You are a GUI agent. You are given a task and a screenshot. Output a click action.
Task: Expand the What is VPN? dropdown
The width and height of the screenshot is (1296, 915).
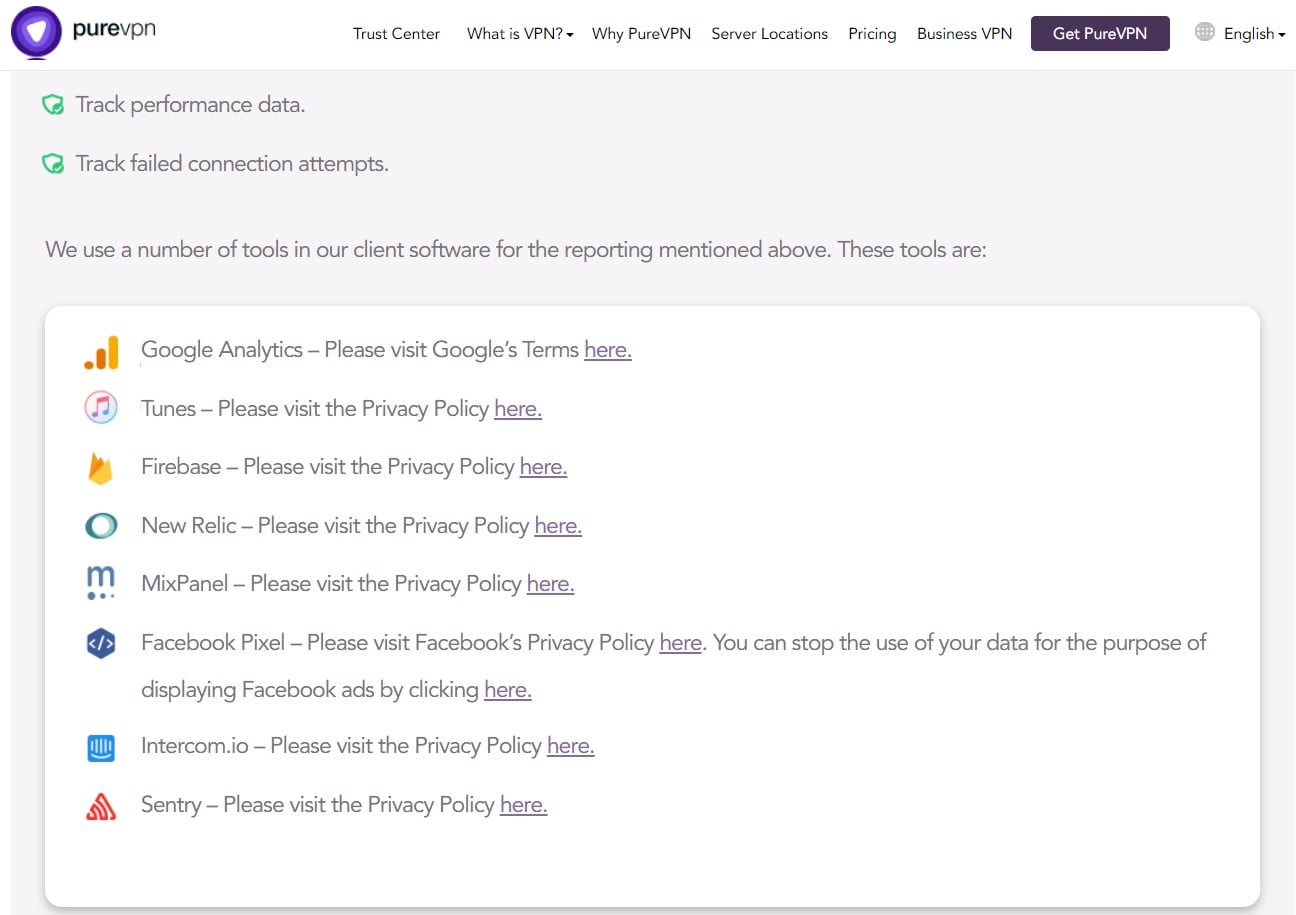tap(519, 33)
